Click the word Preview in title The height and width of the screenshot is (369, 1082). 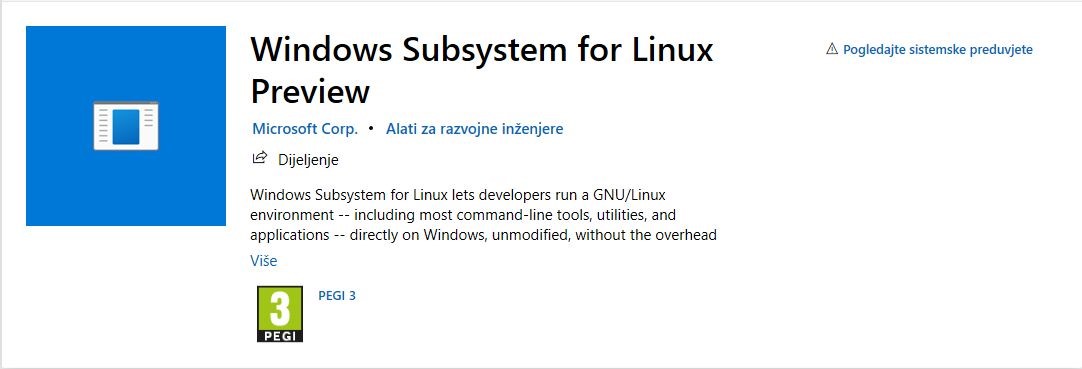coord(310,90)
